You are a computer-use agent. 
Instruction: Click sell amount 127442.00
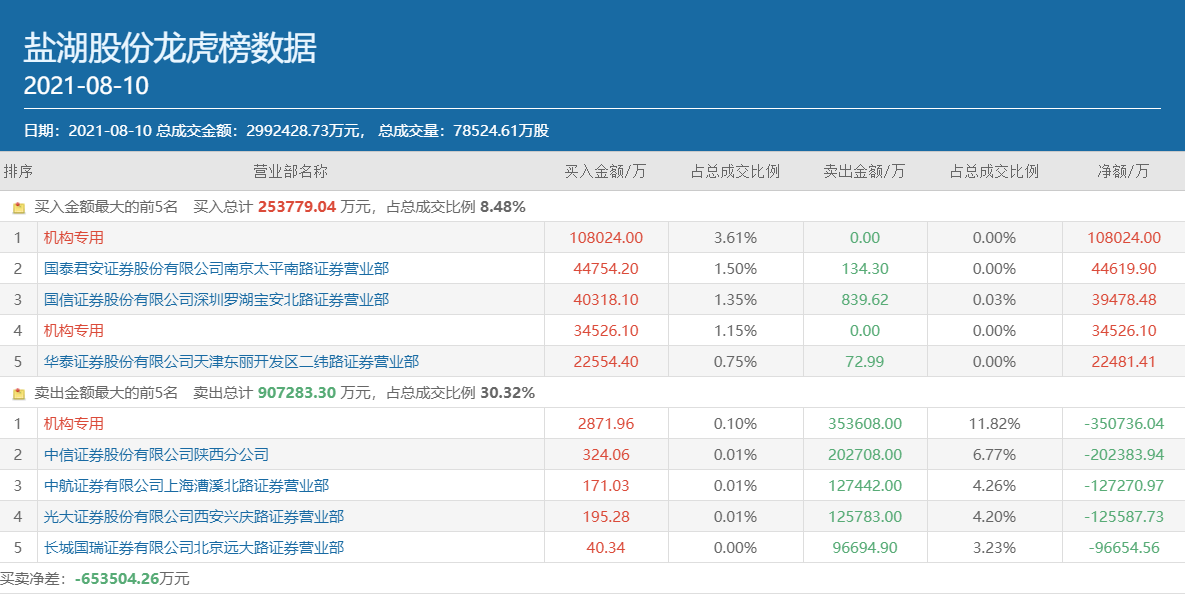coord(865,485)
